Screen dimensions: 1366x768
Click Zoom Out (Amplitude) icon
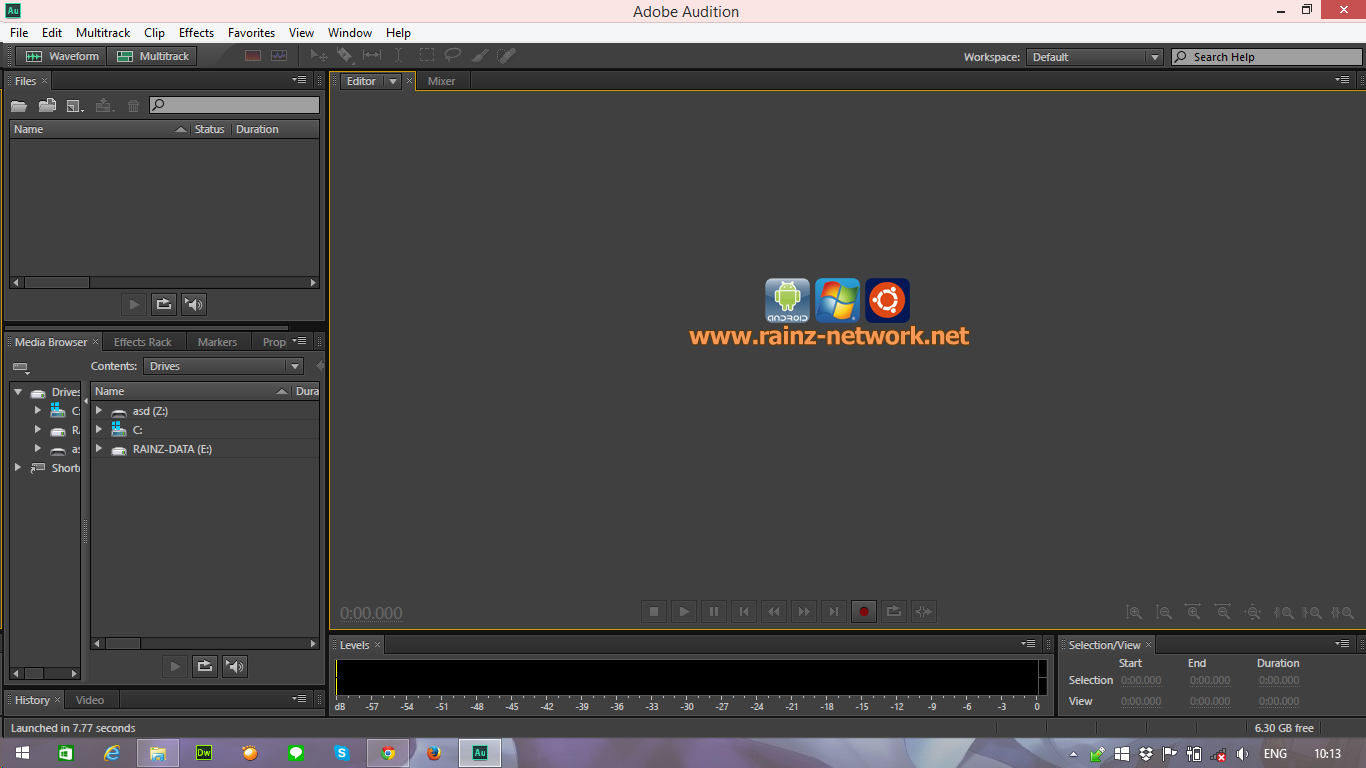point(1164,612)
